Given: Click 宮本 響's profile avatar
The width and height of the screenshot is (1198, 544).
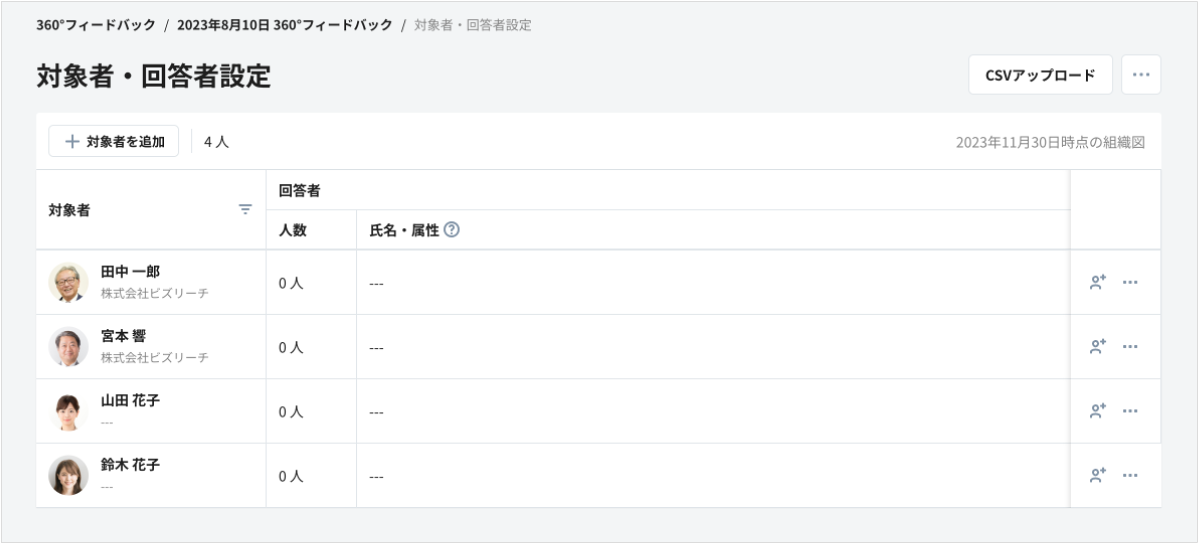Looking at the screenshot, I should (x=68, y=346).
